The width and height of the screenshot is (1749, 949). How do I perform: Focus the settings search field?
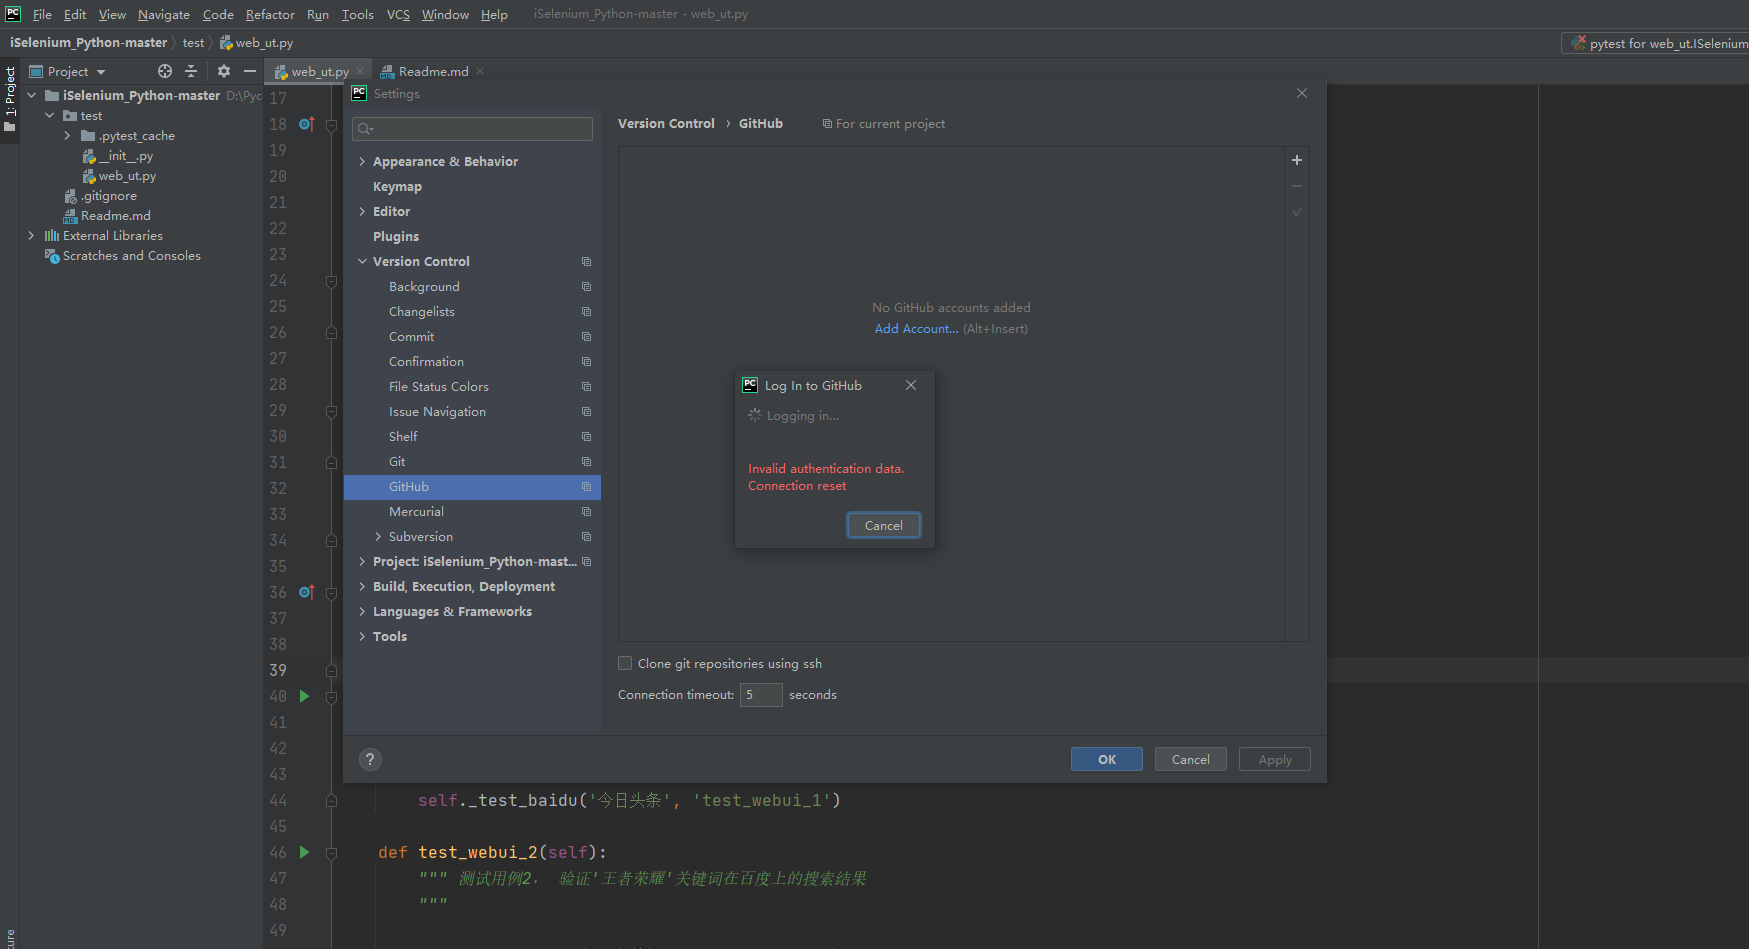coord(472,128)
